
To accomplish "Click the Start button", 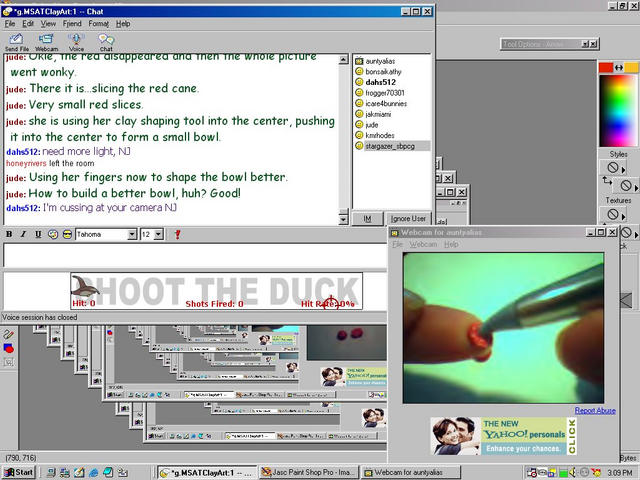I will (19, 473).
